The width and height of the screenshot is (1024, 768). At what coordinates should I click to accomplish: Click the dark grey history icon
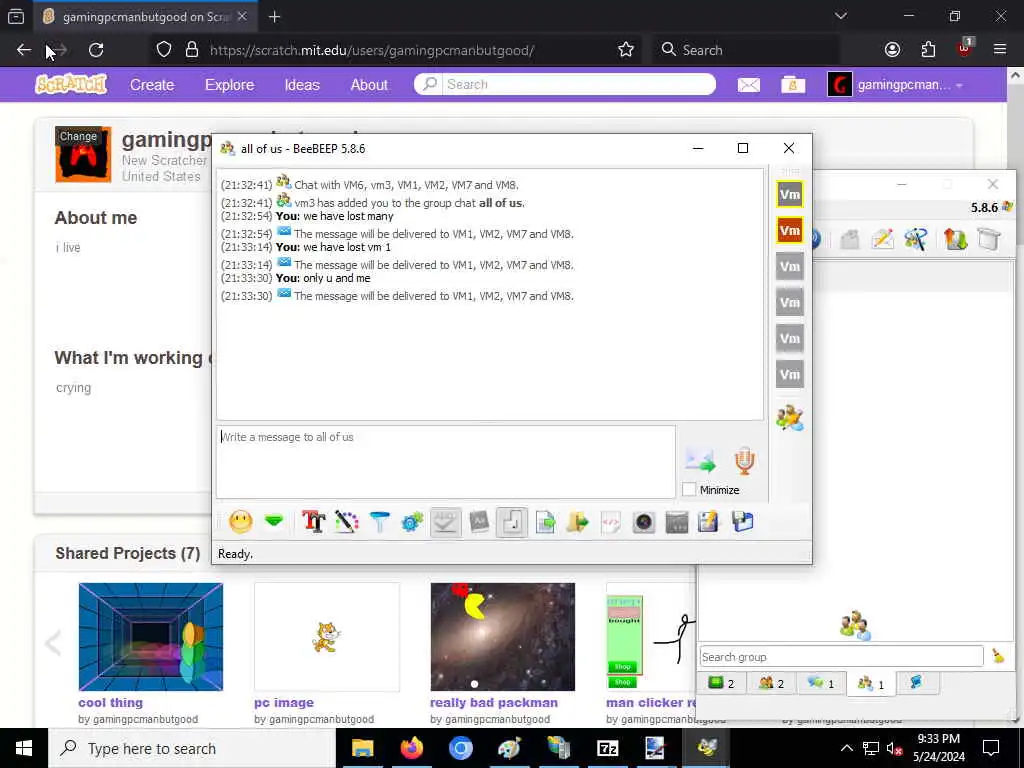pos(677,522)
